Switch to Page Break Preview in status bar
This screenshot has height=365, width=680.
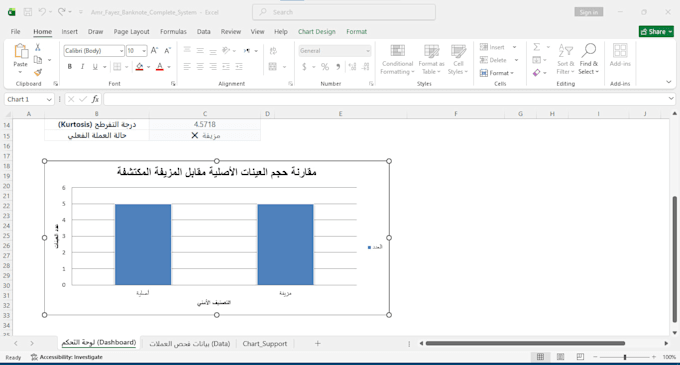click(x=580, y=357)
